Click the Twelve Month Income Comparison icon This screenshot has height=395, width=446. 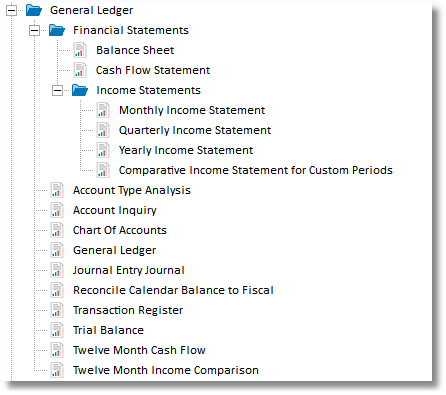(57, 370)
